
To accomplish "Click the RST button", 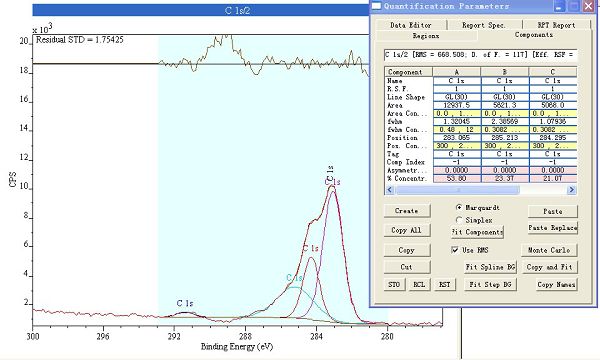I will coord(445,285).
